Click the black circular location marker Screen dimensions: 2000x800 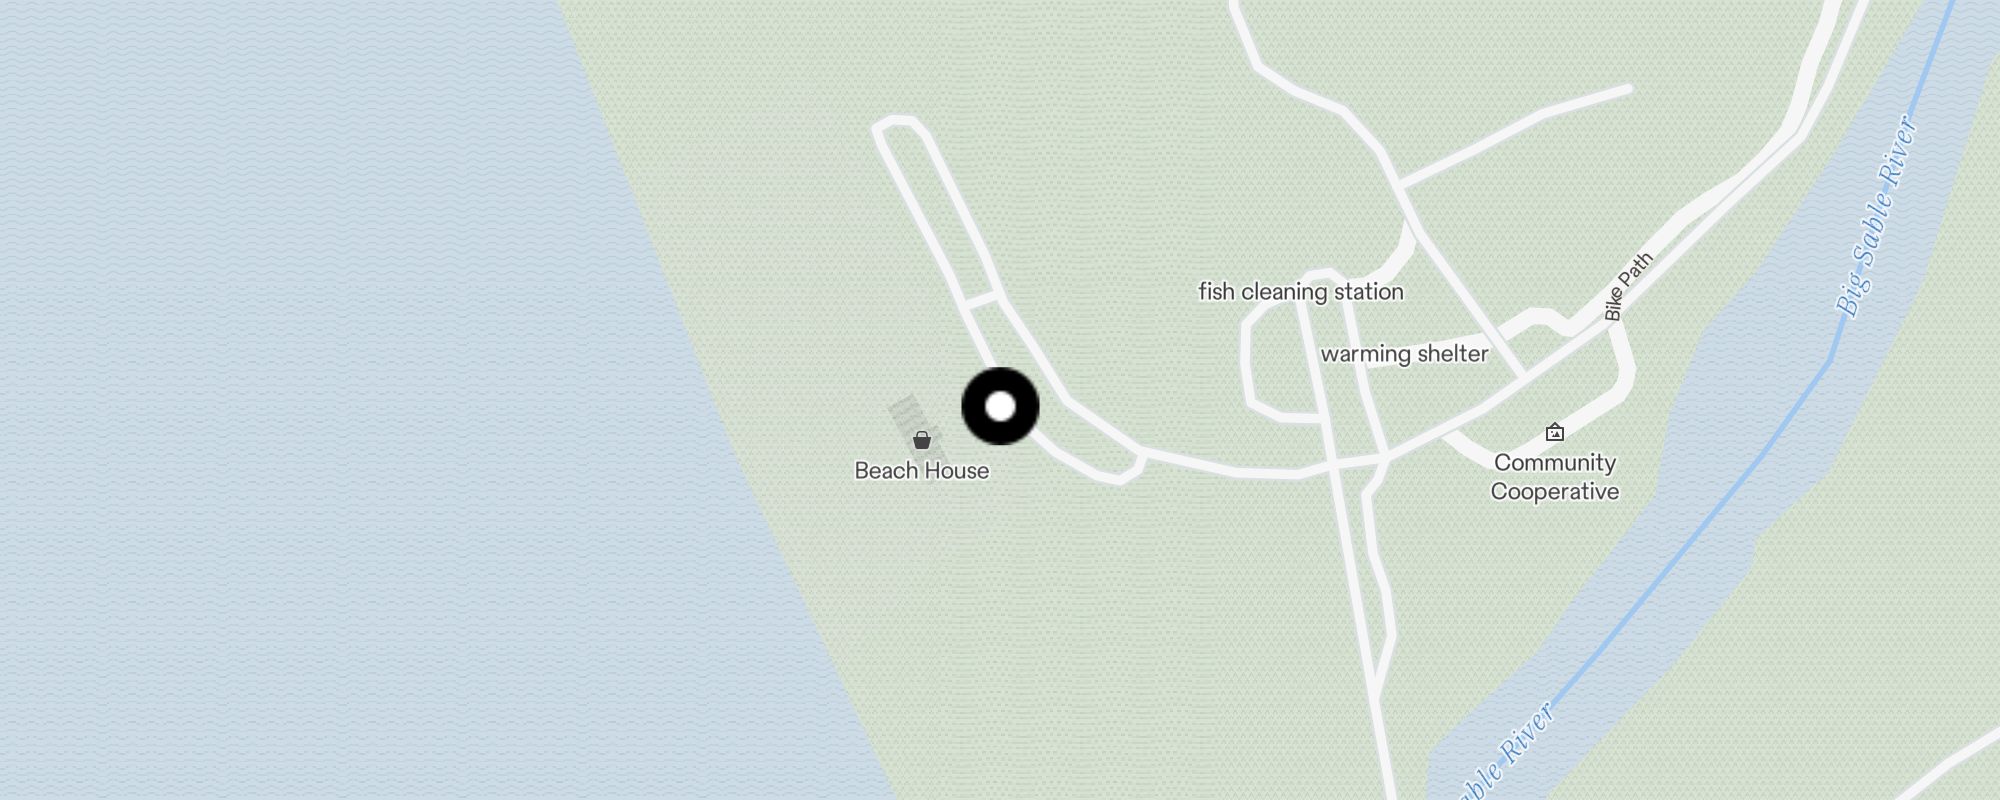pos(1000,406)
